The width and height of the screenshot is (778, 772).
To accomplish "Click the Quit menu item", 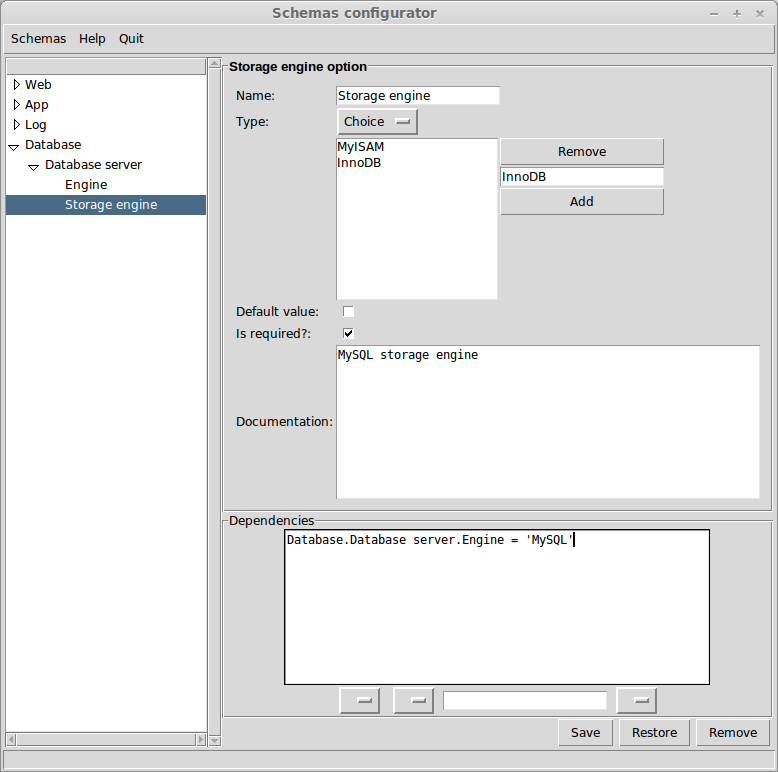I will 131,39.
